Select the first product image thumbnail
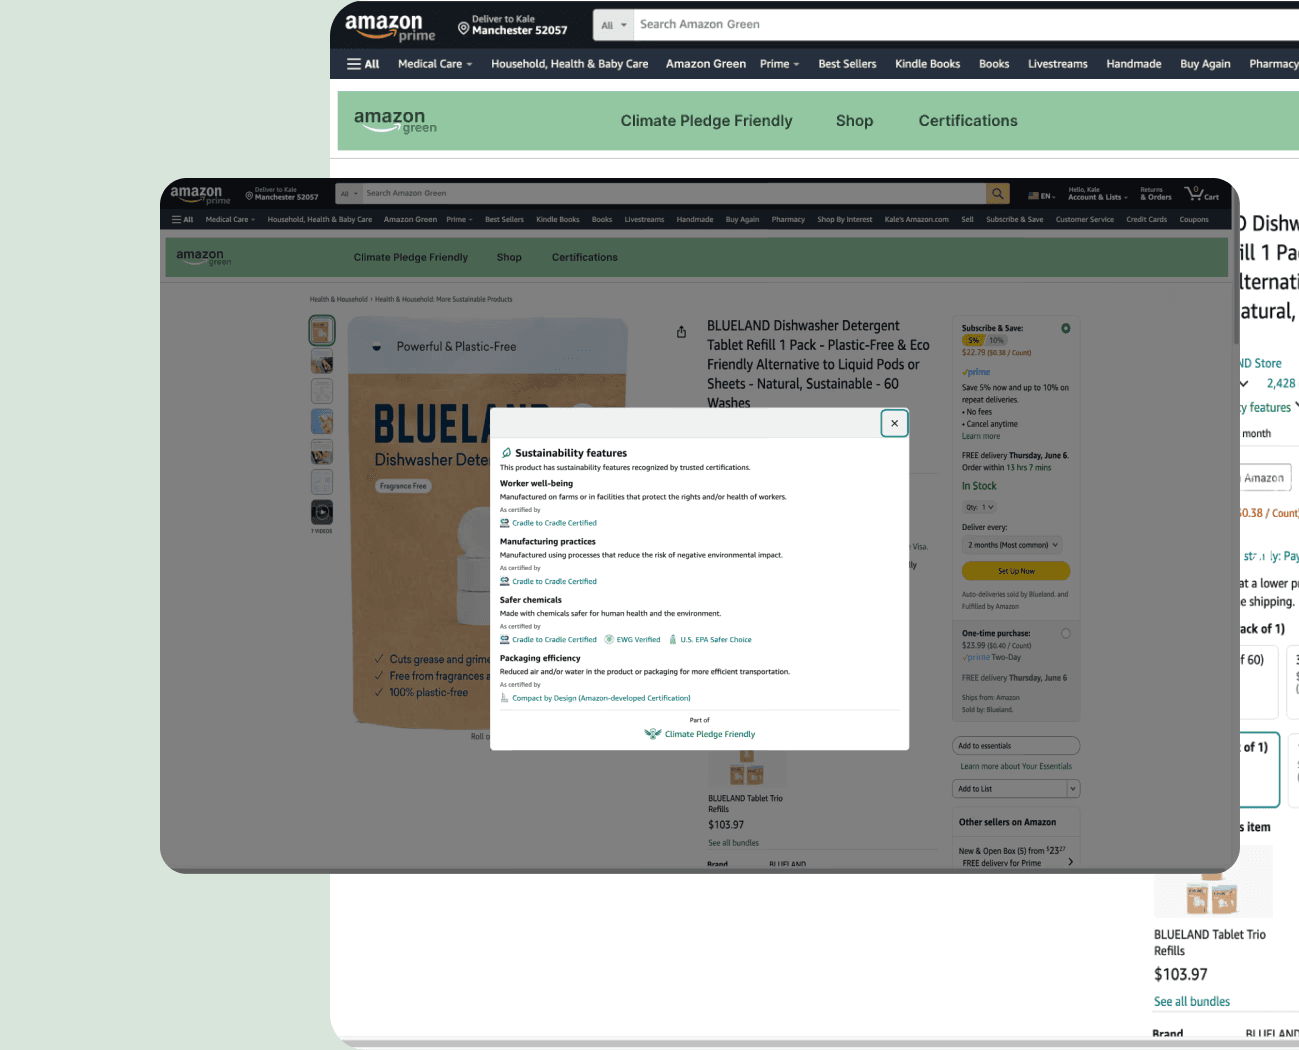 click(322, 330)
